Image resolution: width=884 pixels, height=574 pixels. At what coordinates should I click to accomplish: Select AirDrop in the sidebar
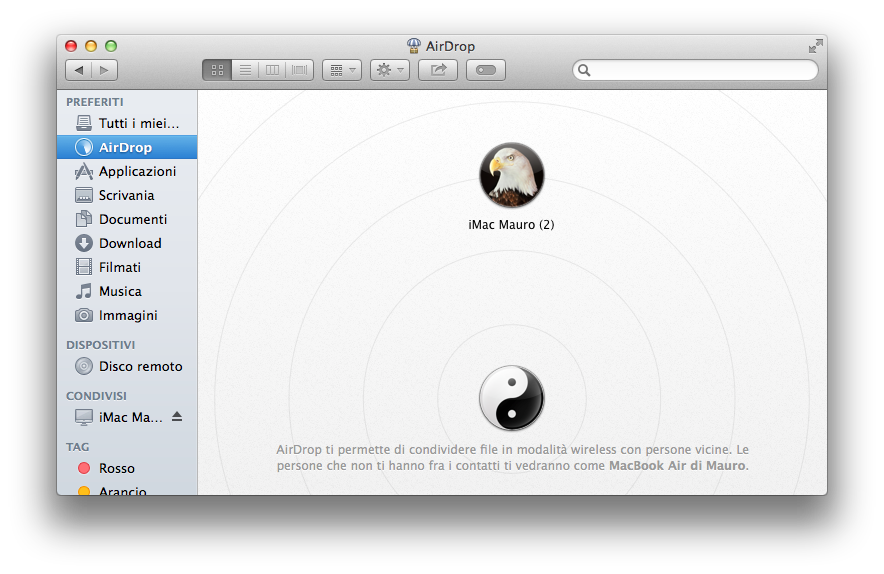[x=127, y=147]
